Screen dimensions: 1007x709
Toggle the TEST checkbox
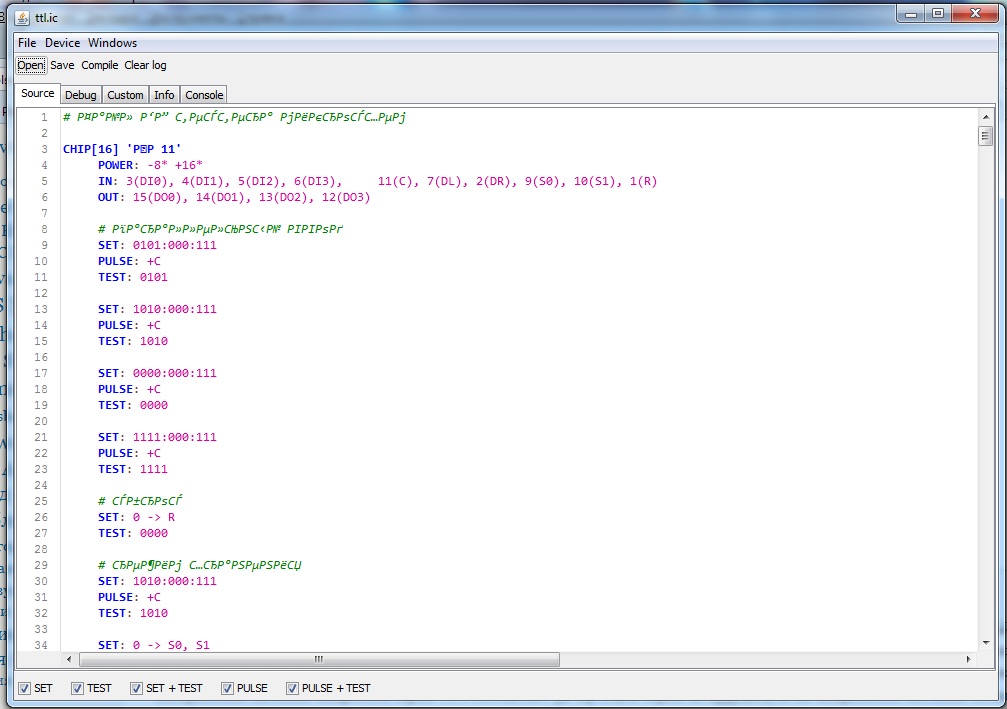click(77, 688)
